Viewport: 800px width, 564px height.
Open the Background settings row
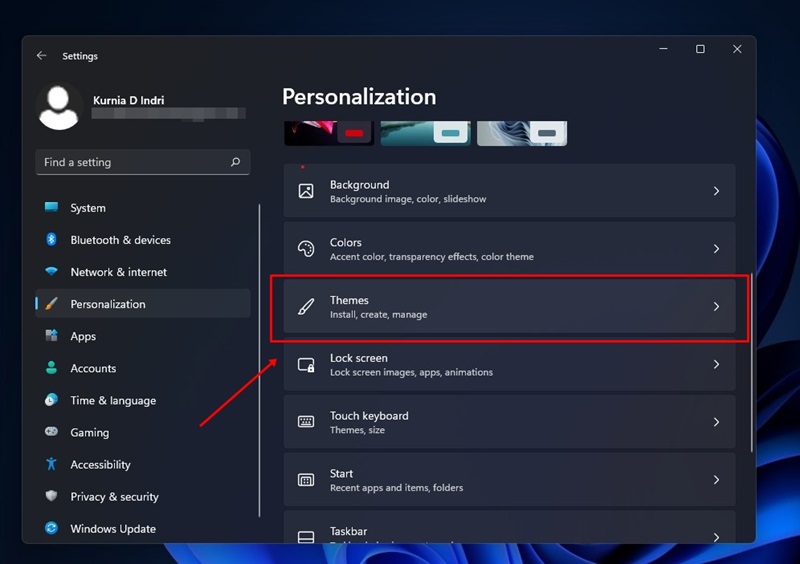click(509, 191)
